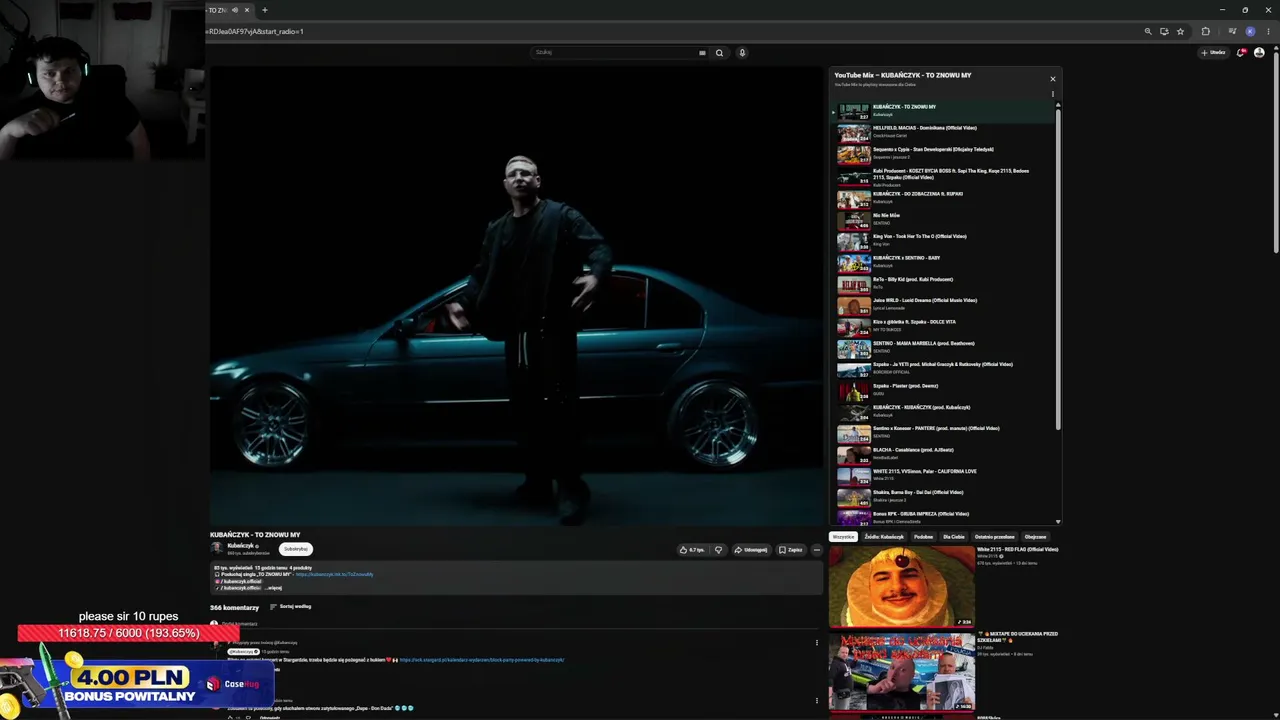
Task: Subscribe to Kubańczyk with the Subskrybuj button
Action: click(x=295, y=548)
